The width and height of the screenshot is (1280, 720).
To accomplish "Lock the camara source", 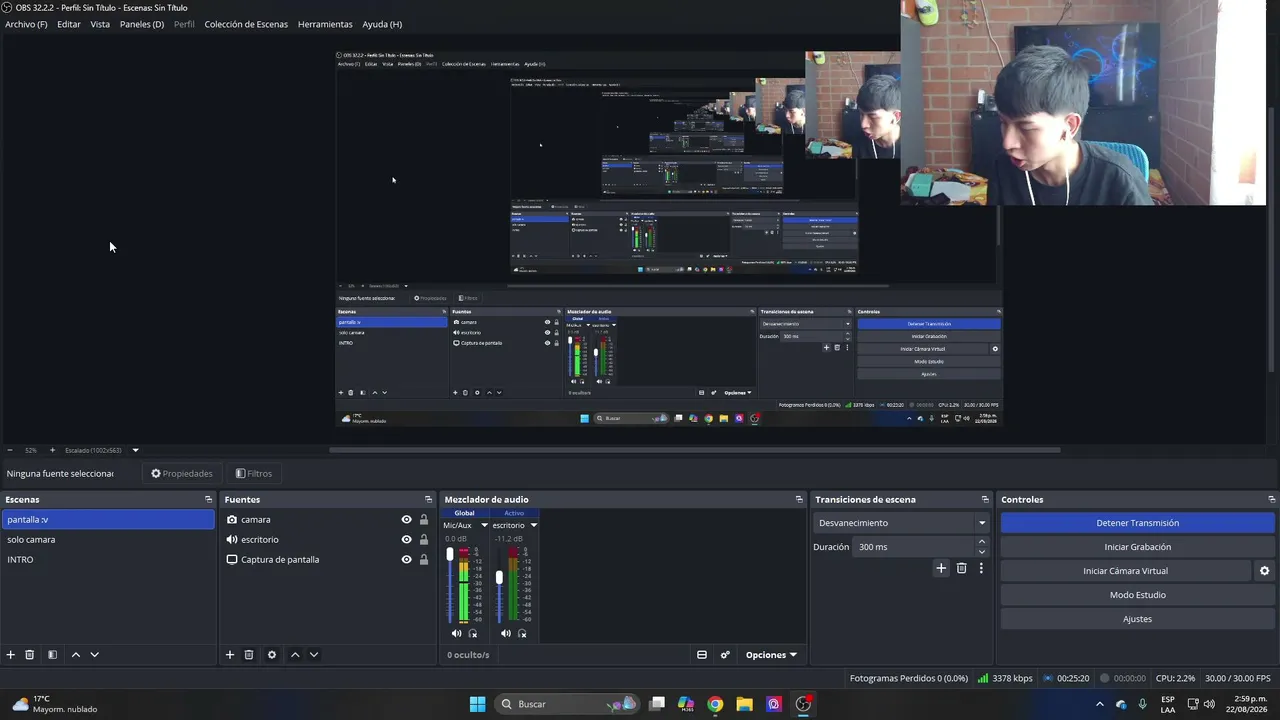I will (x=424, y=520).
